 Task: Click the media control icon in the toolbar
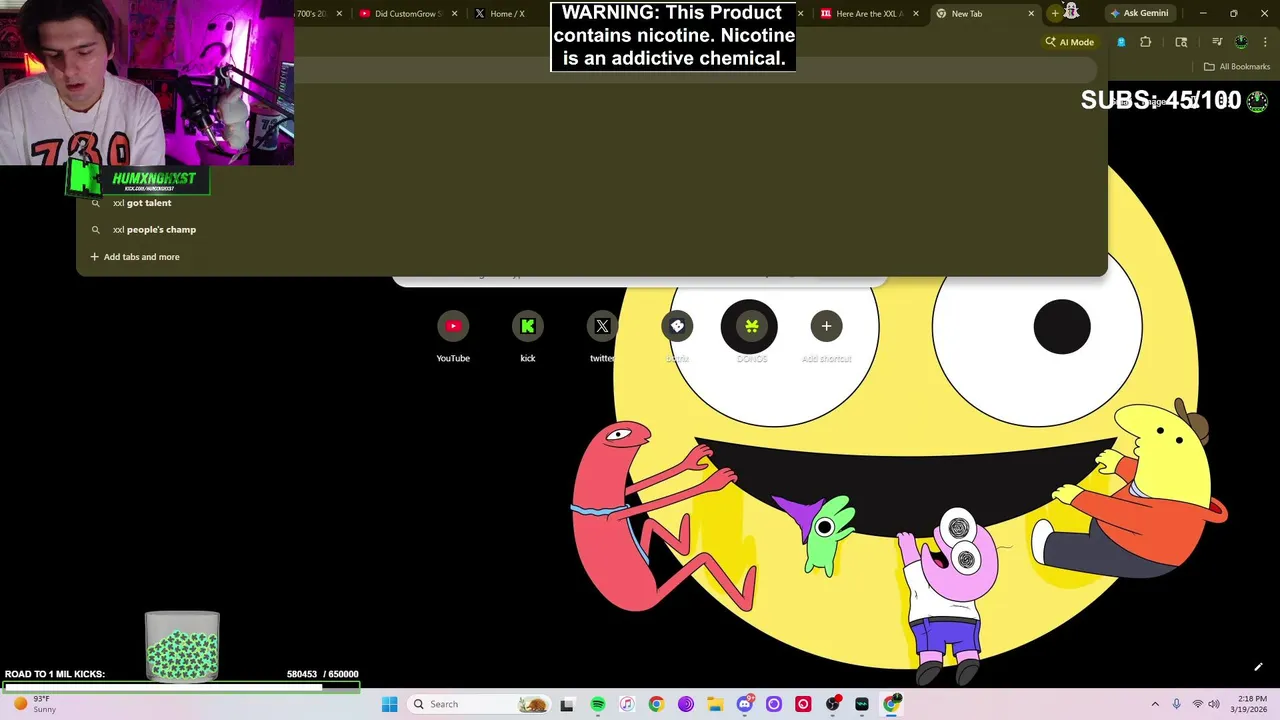(x=1217, y=42)
